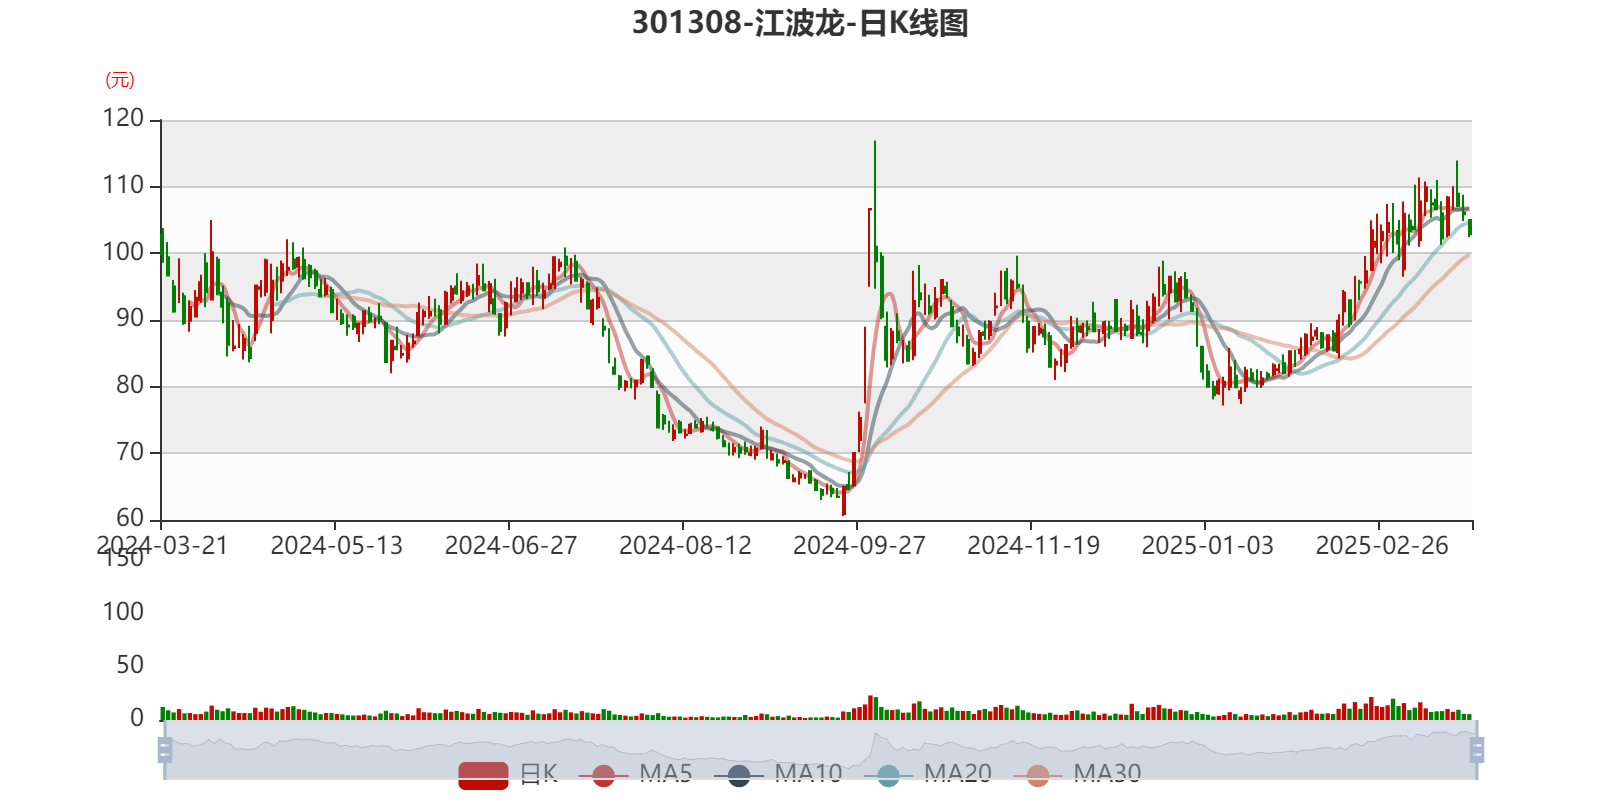Click the (元) currency unit label
This screenshot has width=1600, height=800.
pyautogui.click(x=120, y=80)
